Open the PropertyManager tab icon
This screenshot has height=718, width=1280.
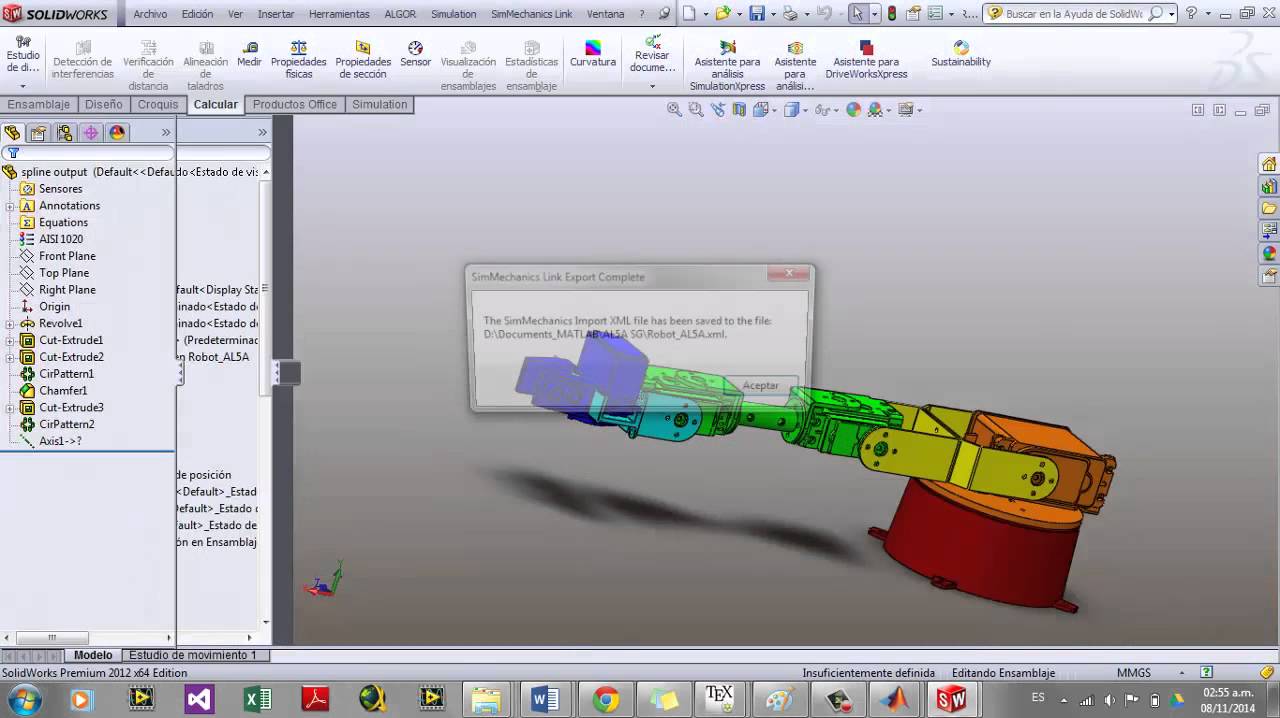(38, 133)
